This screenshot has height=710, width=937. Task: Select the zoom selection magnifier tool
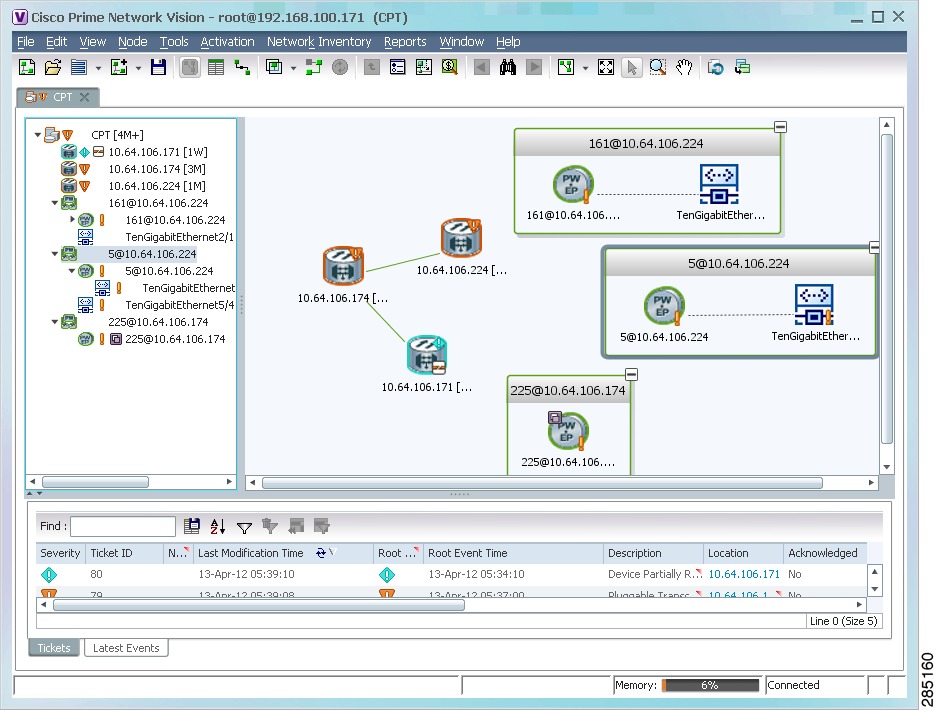point(658,67)
